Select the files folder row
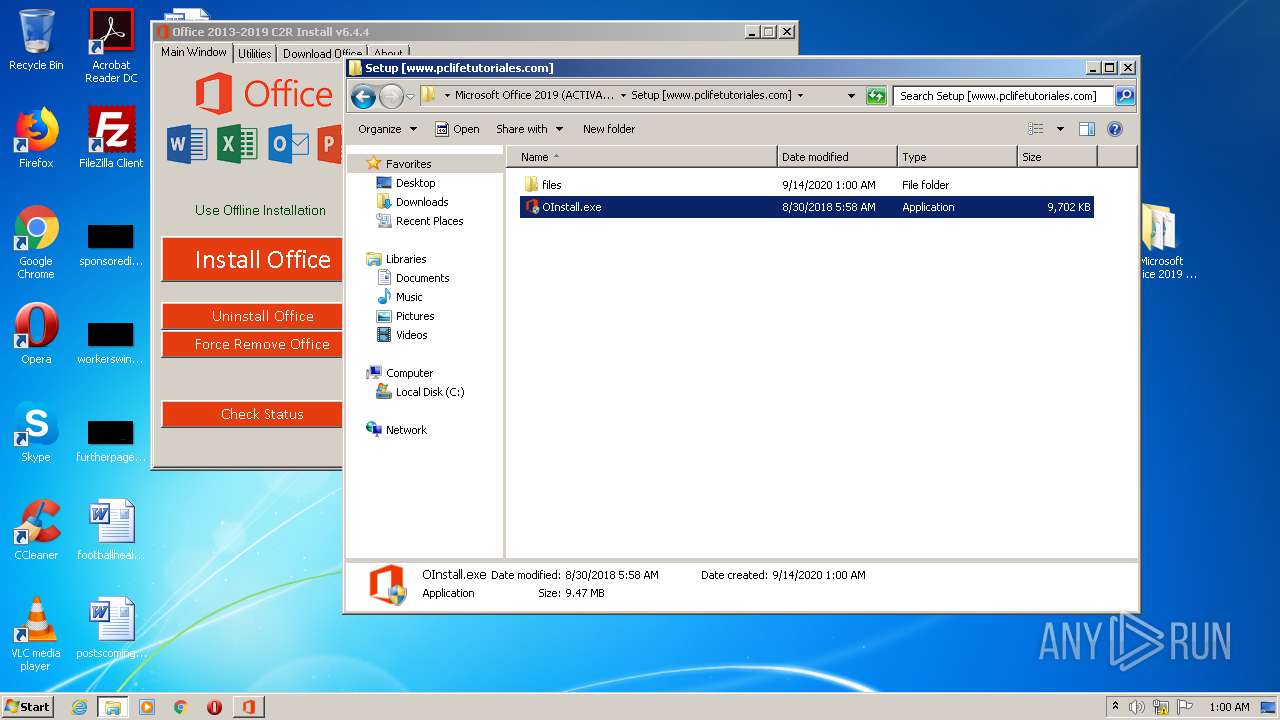The height and width of the screenshot is (720, 1280). (806, 185)
